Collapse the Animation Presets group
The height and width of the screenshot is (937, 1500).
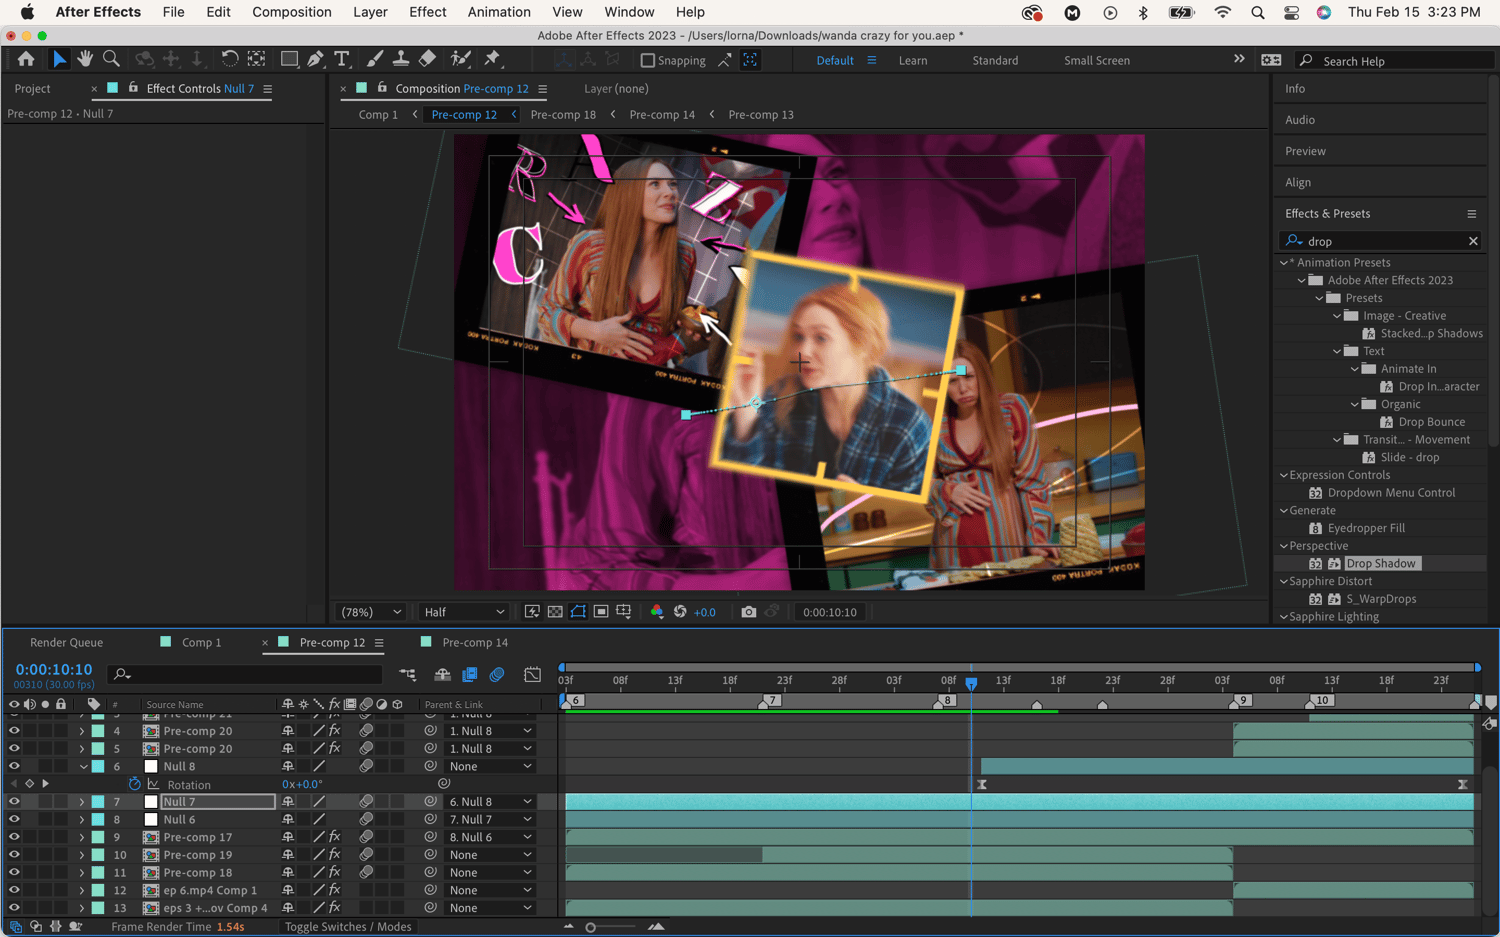pos(1284,263)
